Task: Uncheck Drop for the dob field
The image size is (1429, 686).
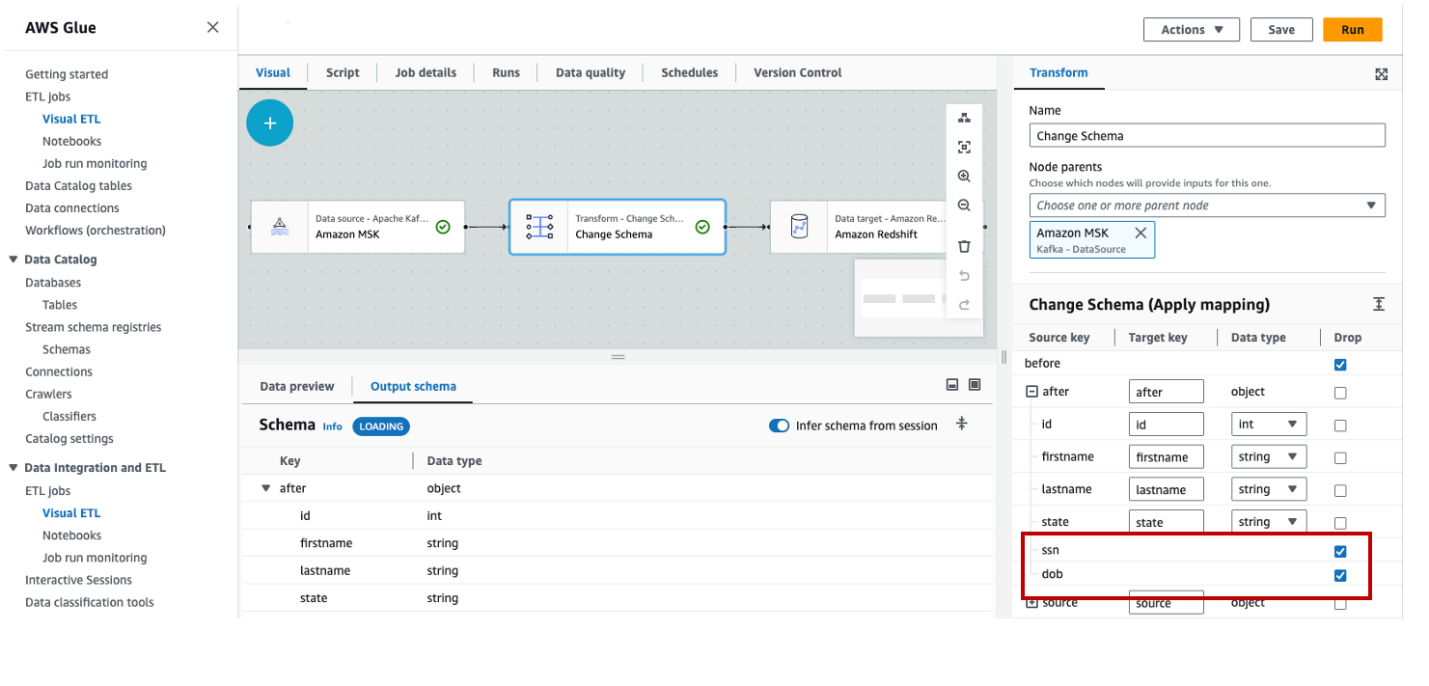Action: point(1340,575)
